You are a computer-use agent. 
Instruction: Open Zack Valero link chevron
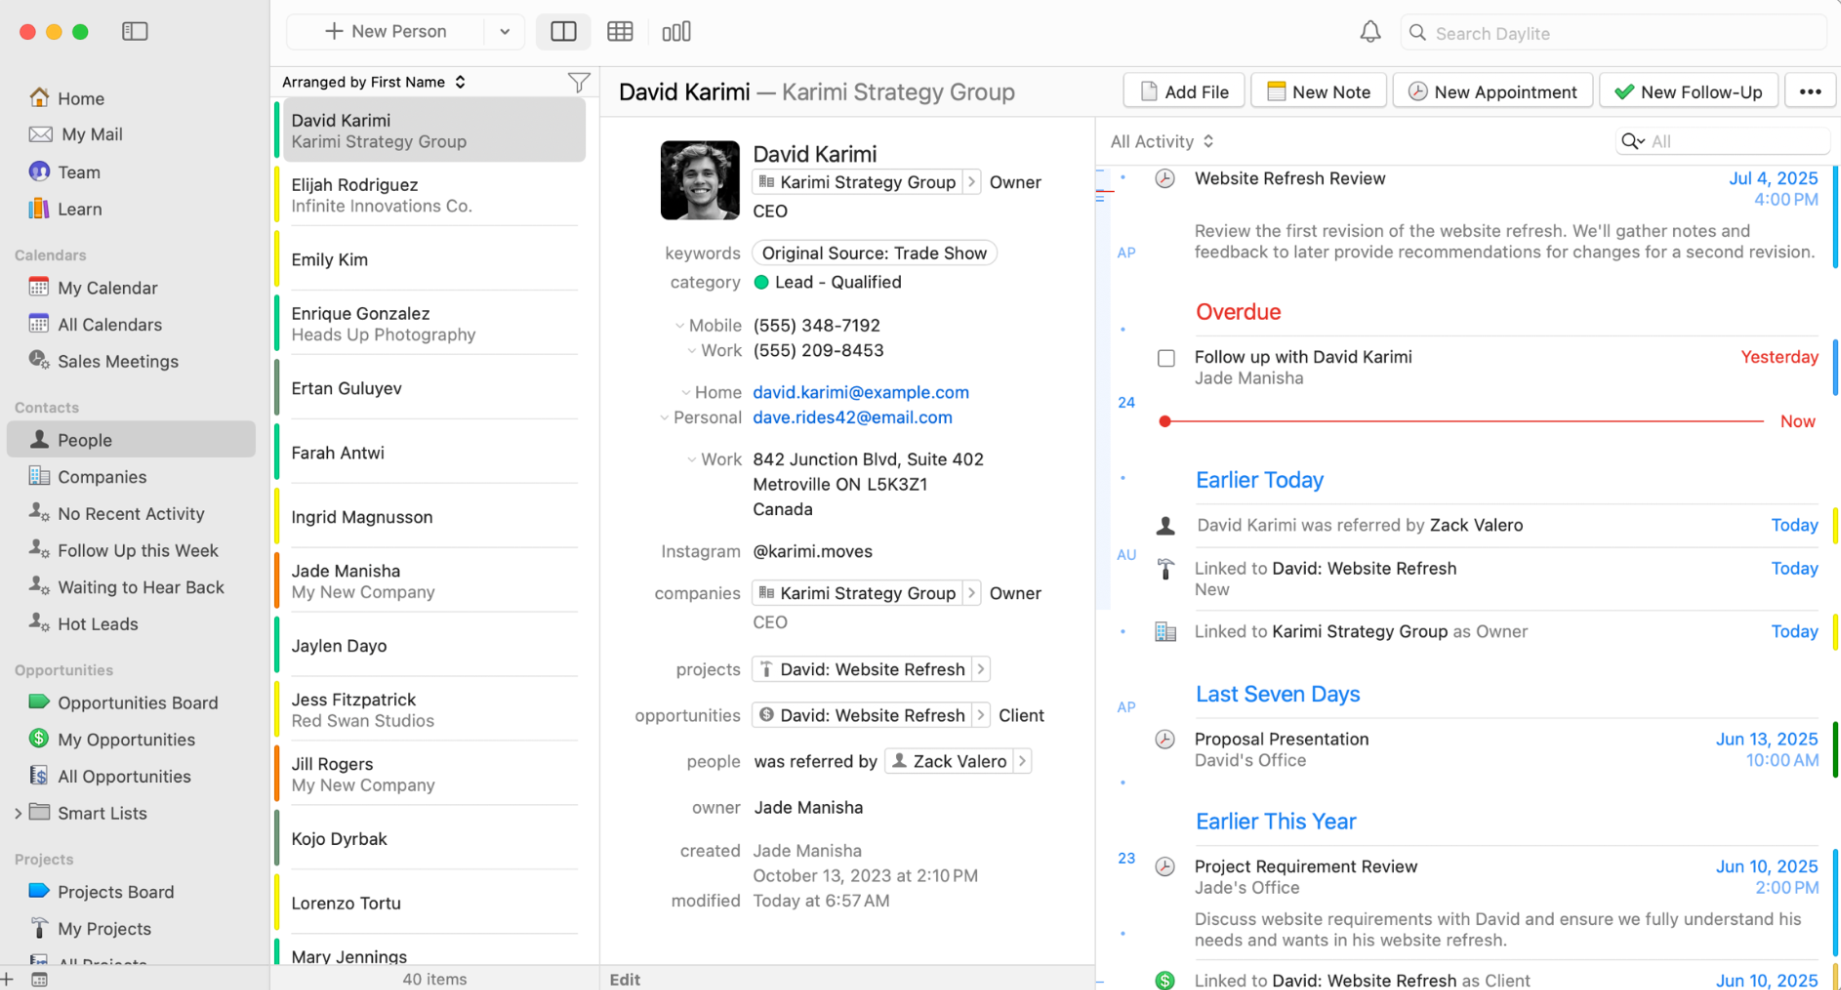(1022, 762)
